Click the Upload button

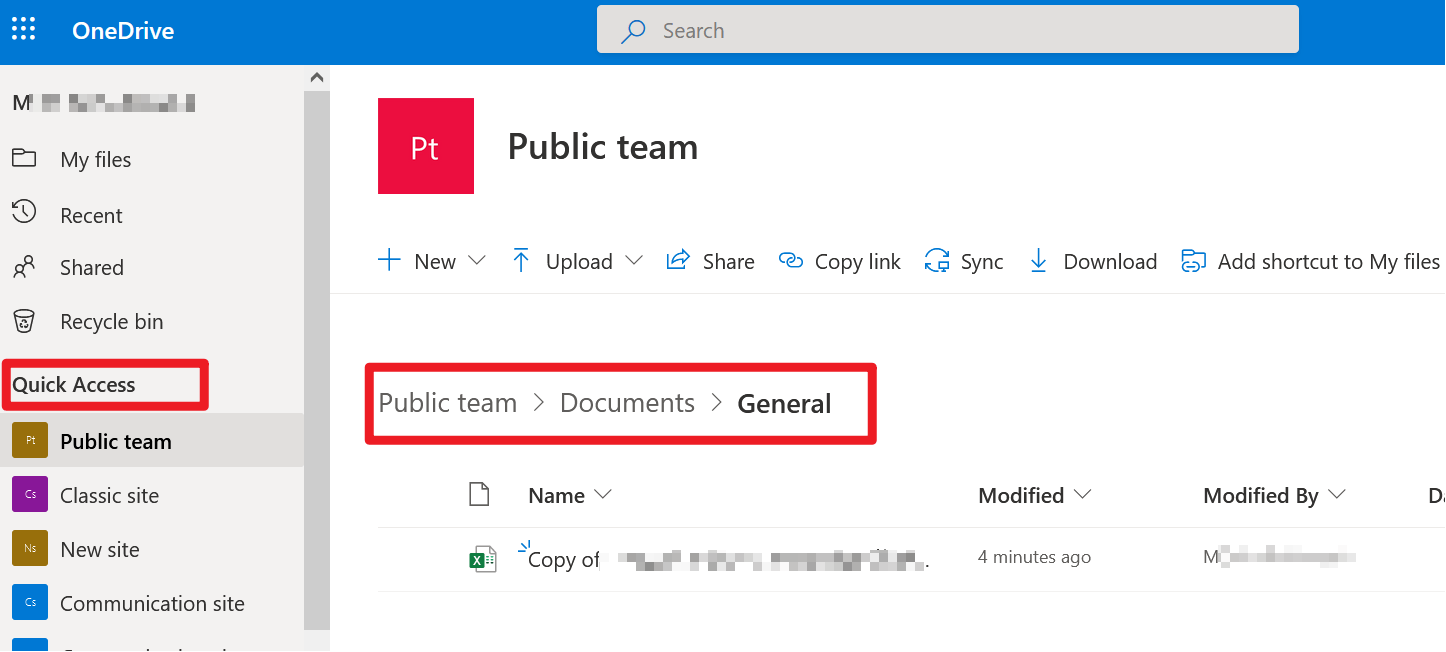pos(577,261)
